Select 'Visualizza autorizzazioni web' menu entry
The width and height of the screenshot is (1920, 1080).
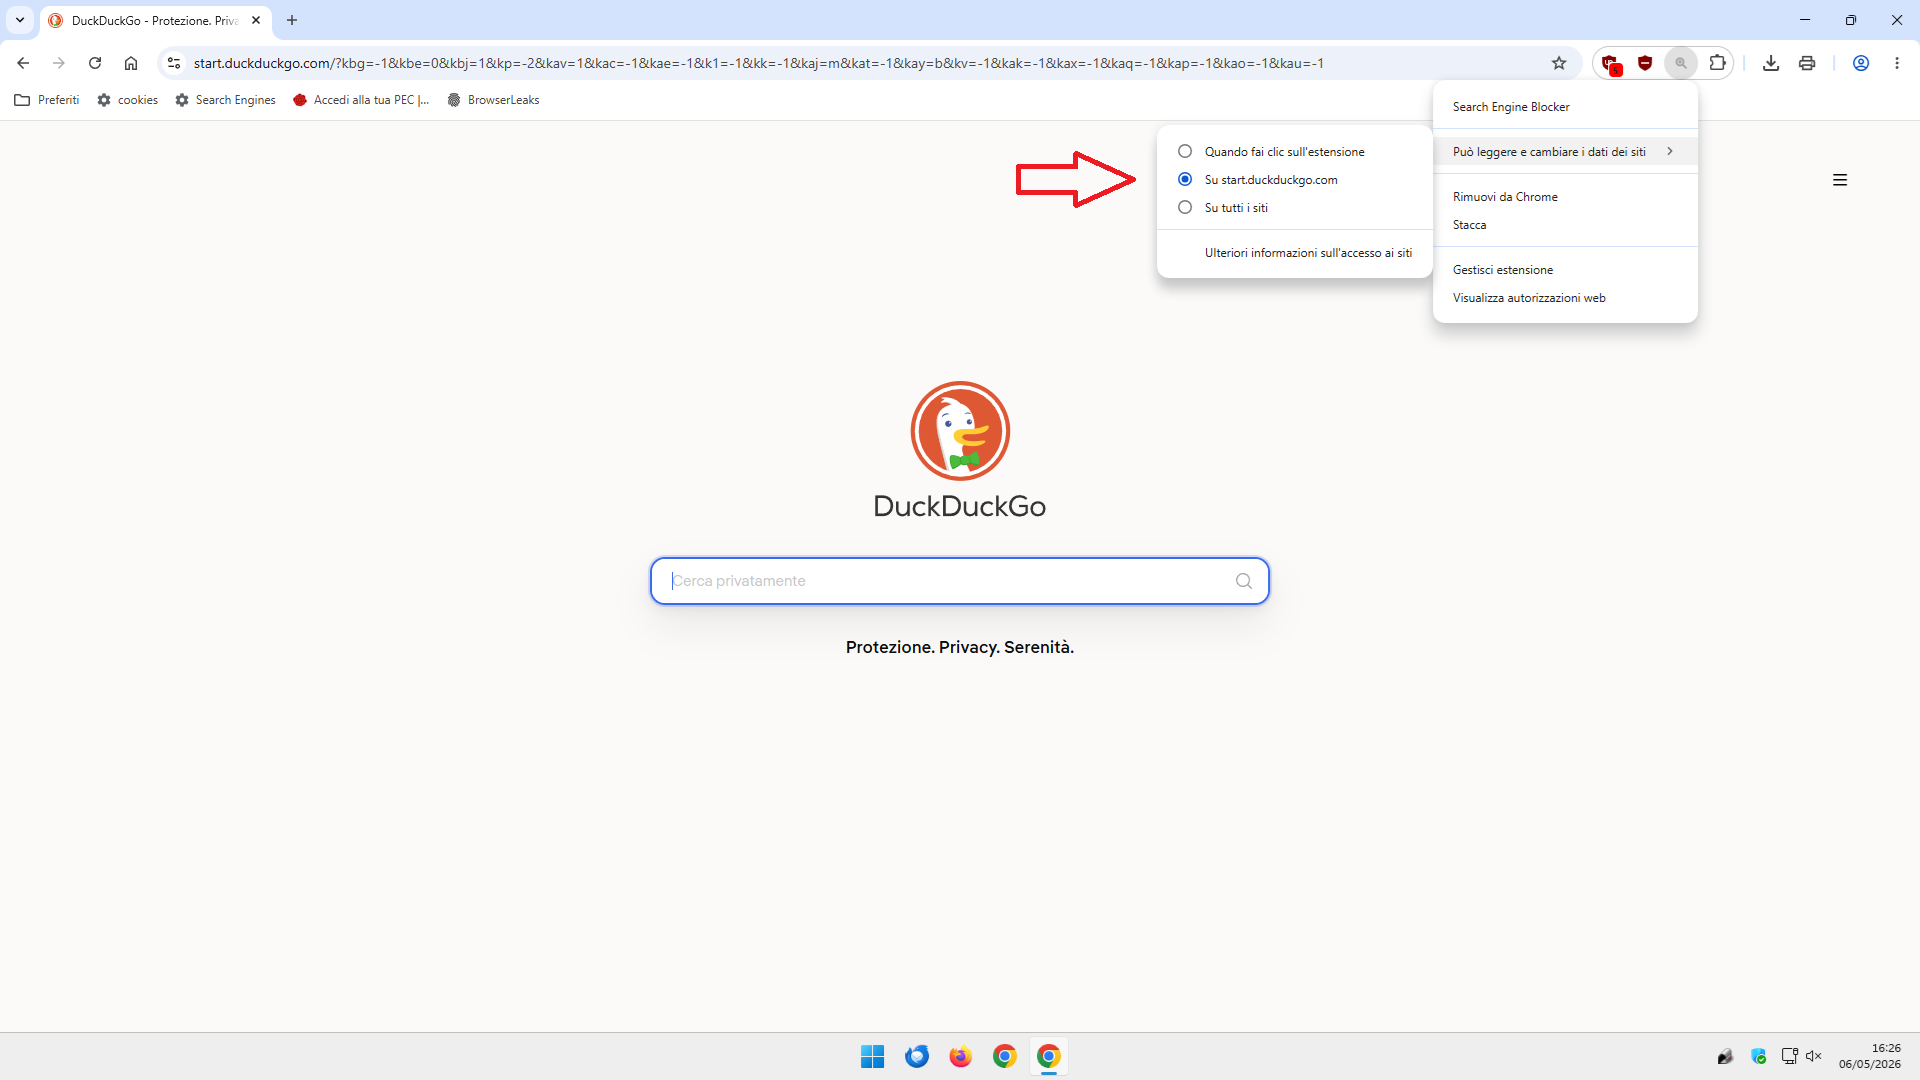pyautogui.click(x=1565, y=298)
